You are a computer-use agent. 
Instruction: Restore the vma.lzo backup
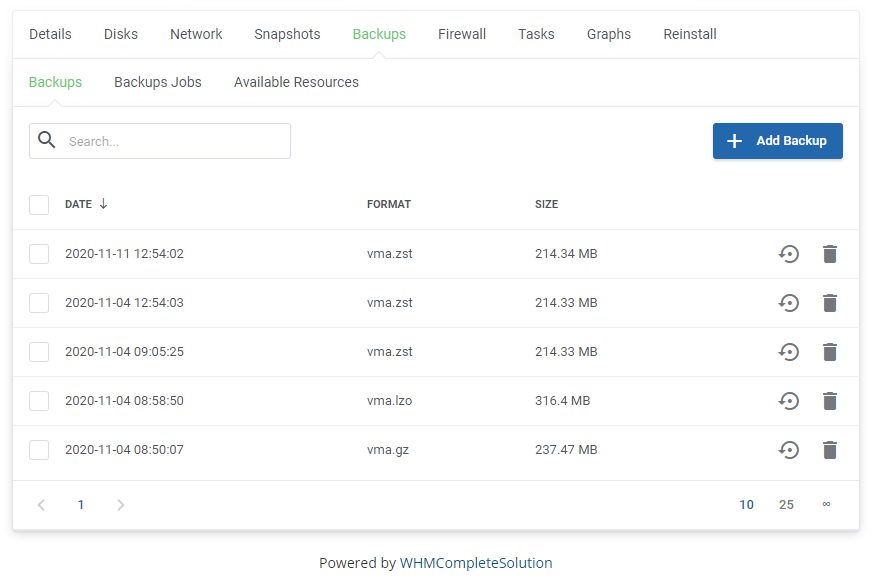[789, 401]
